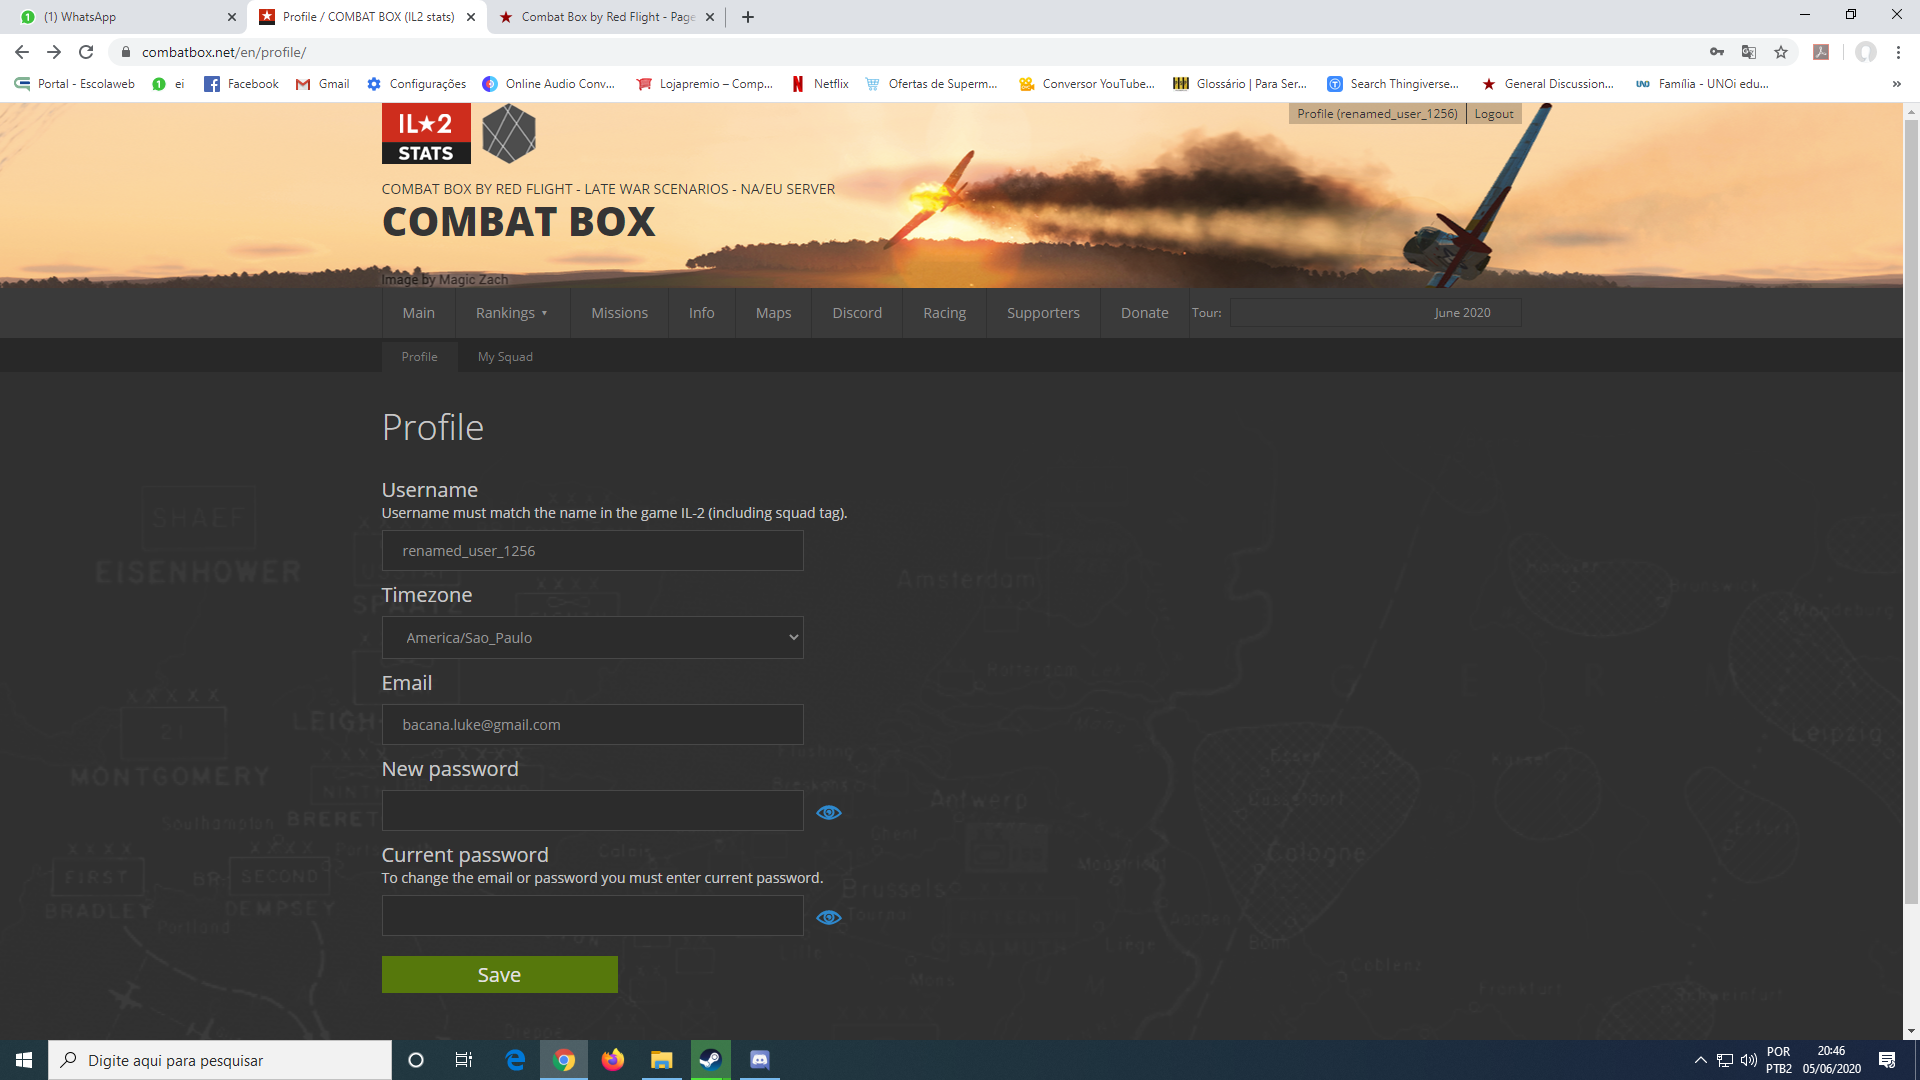Viewport: 1920px width, 1080px height.
Task: Open the Missions menu item
Action: pos(620,313)
